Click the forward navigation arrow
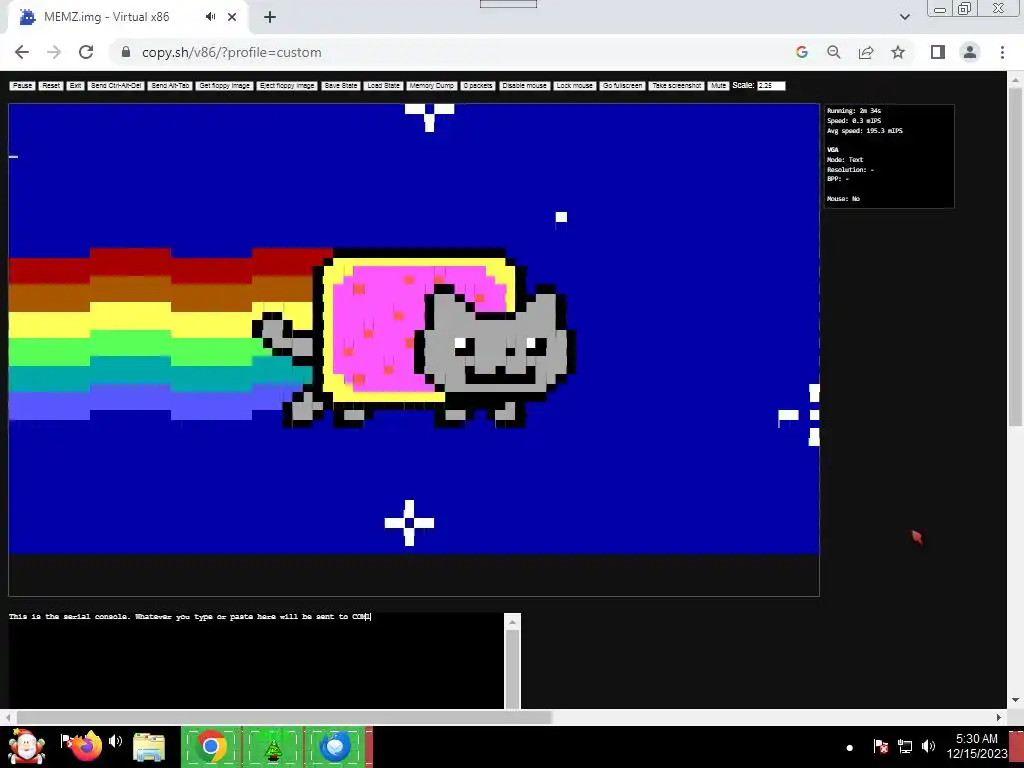 click(x=54, y=52)
